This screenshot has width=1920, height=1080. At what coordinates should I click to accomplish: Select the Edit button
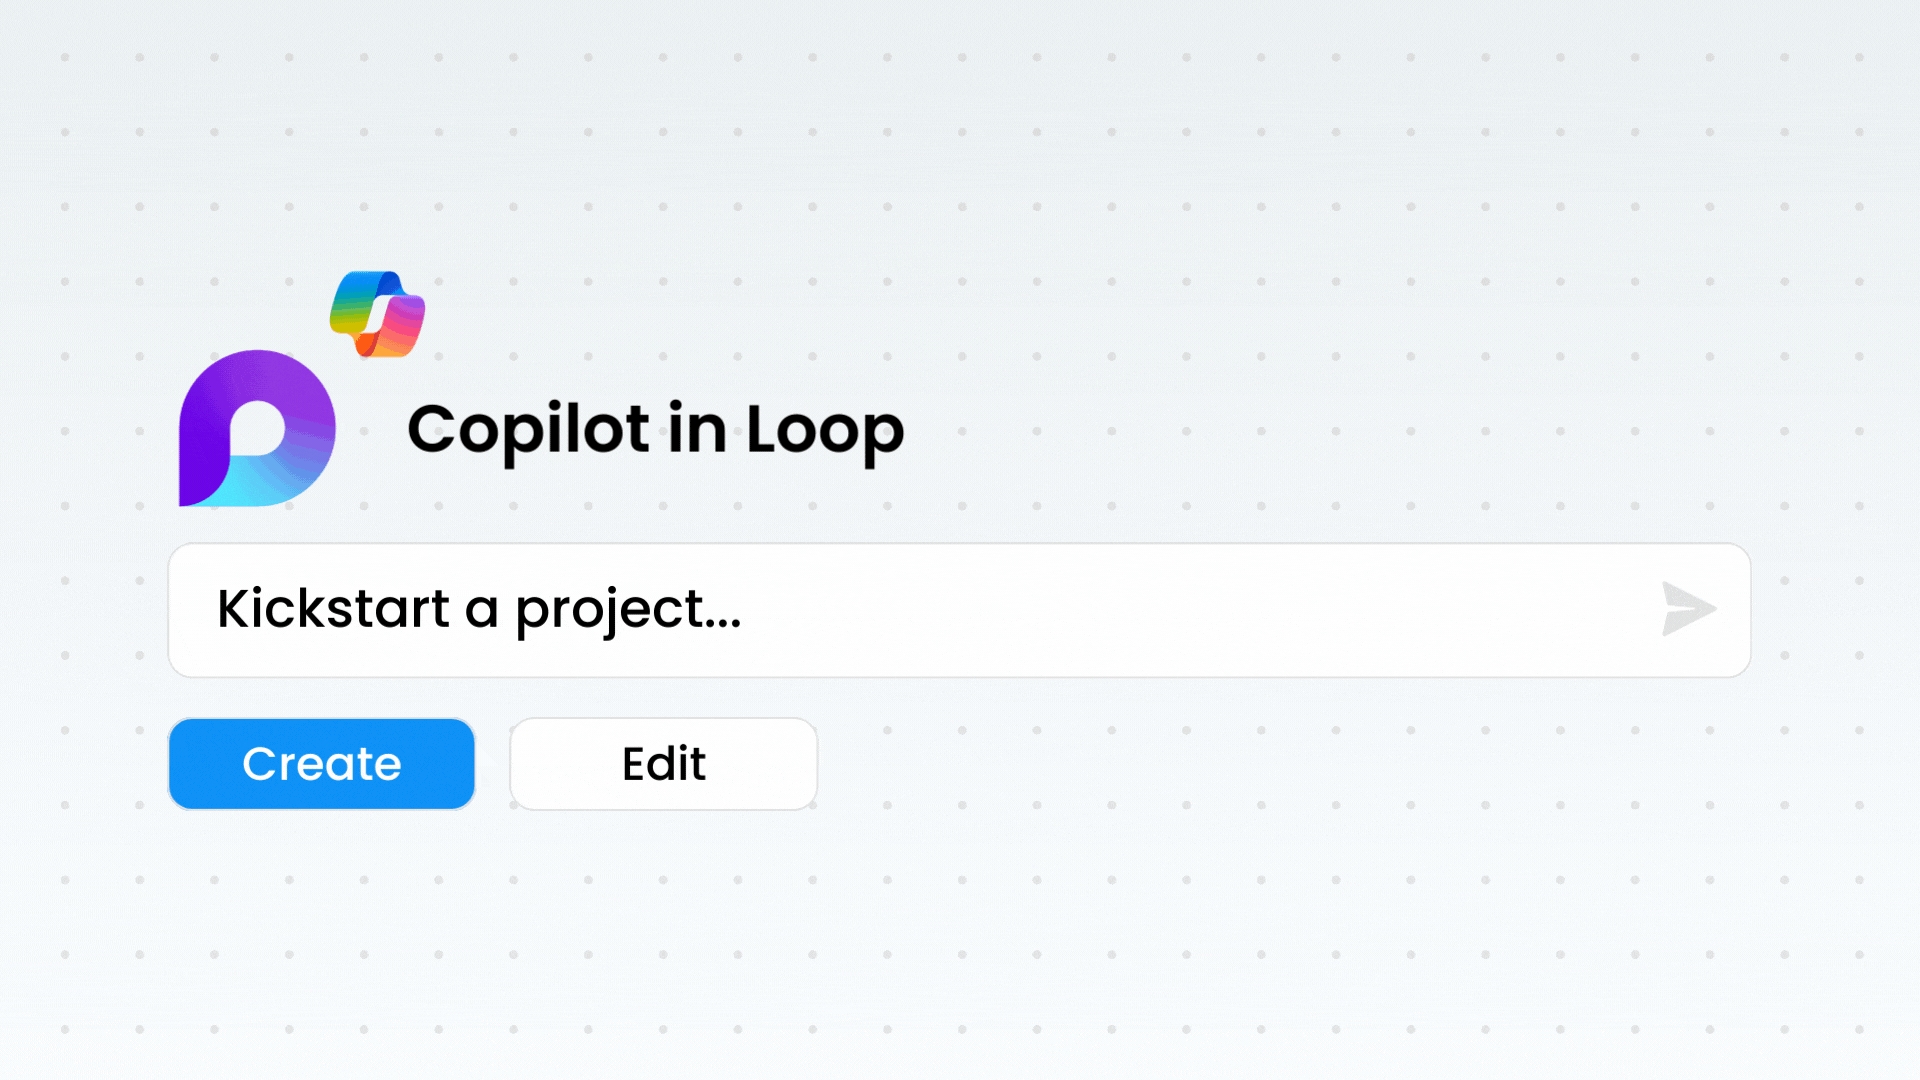point(663,763)
